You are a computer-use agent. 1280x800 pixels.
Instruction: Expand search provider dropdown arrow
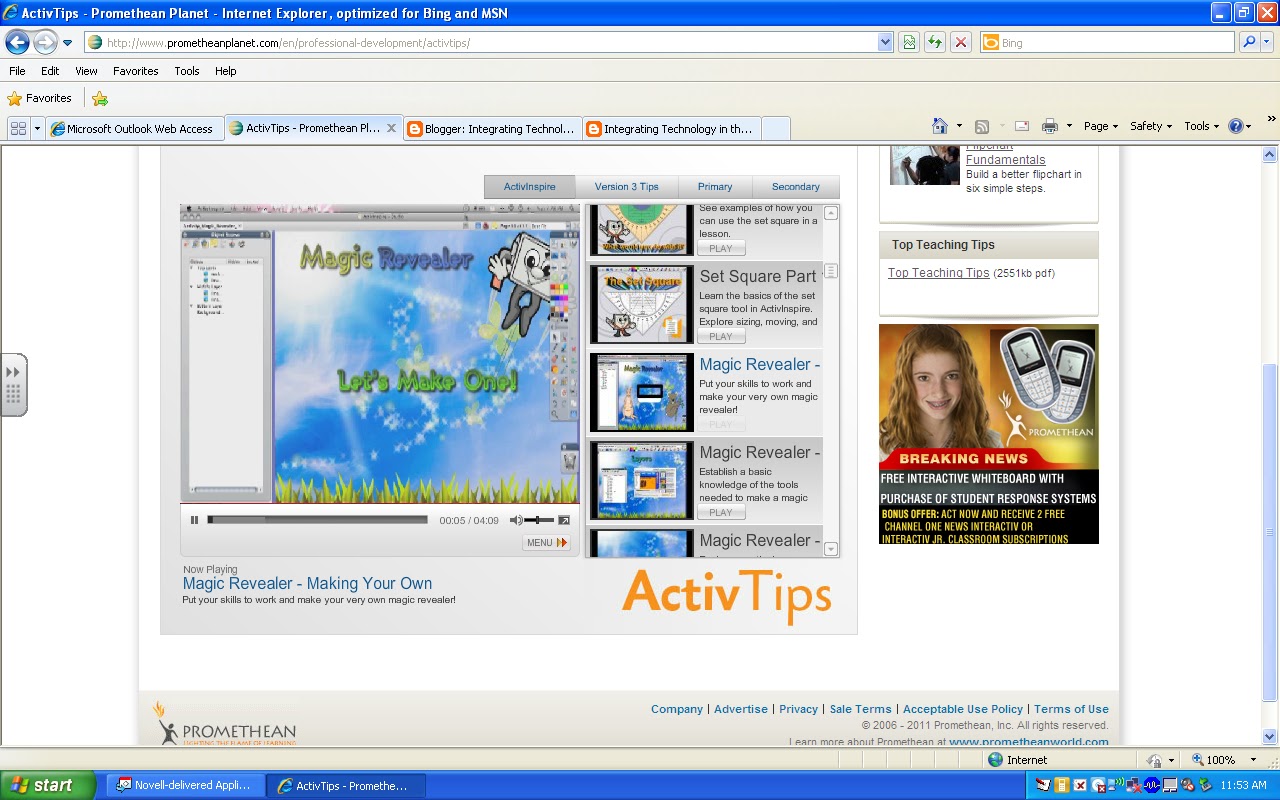point(1267,42)
